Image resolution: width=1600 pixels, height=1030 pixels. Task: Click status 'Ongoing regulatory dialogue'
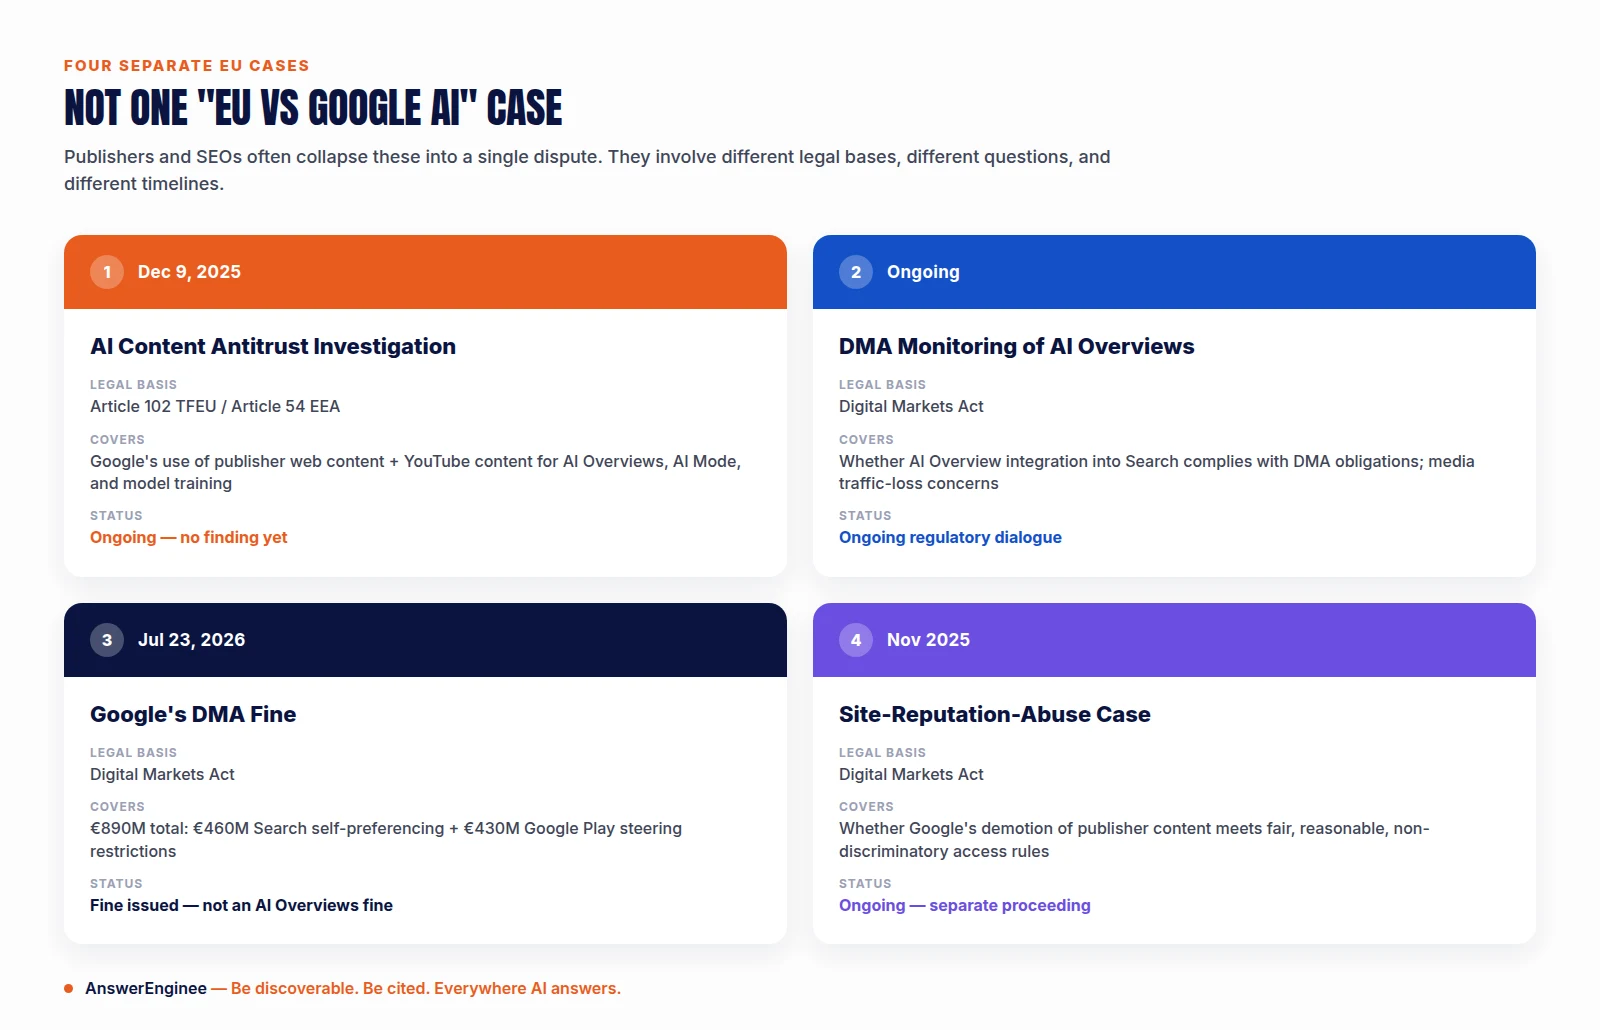pos(950,537)
